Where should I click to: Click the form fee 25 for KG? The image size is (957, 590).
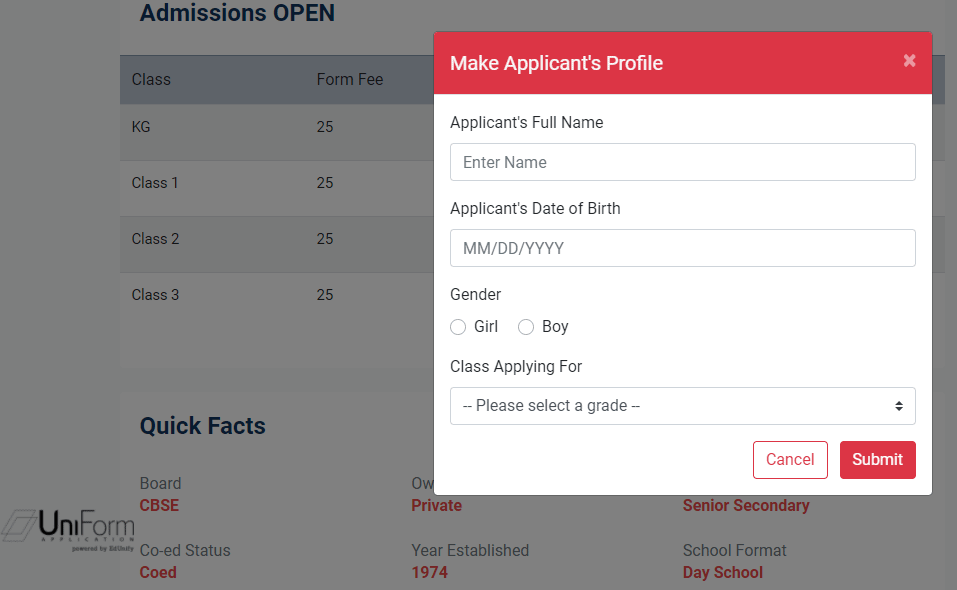325,127
